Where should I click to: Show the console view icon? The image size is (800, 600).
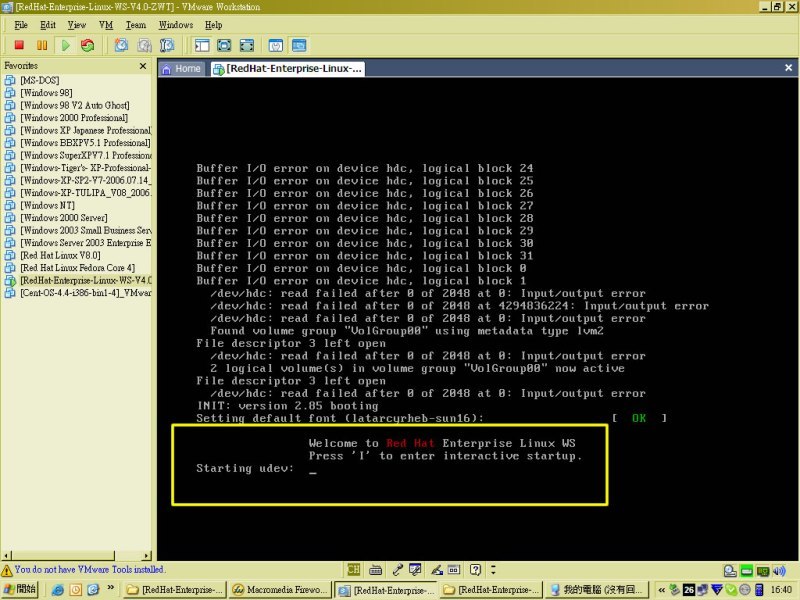[x=299, y=45]
